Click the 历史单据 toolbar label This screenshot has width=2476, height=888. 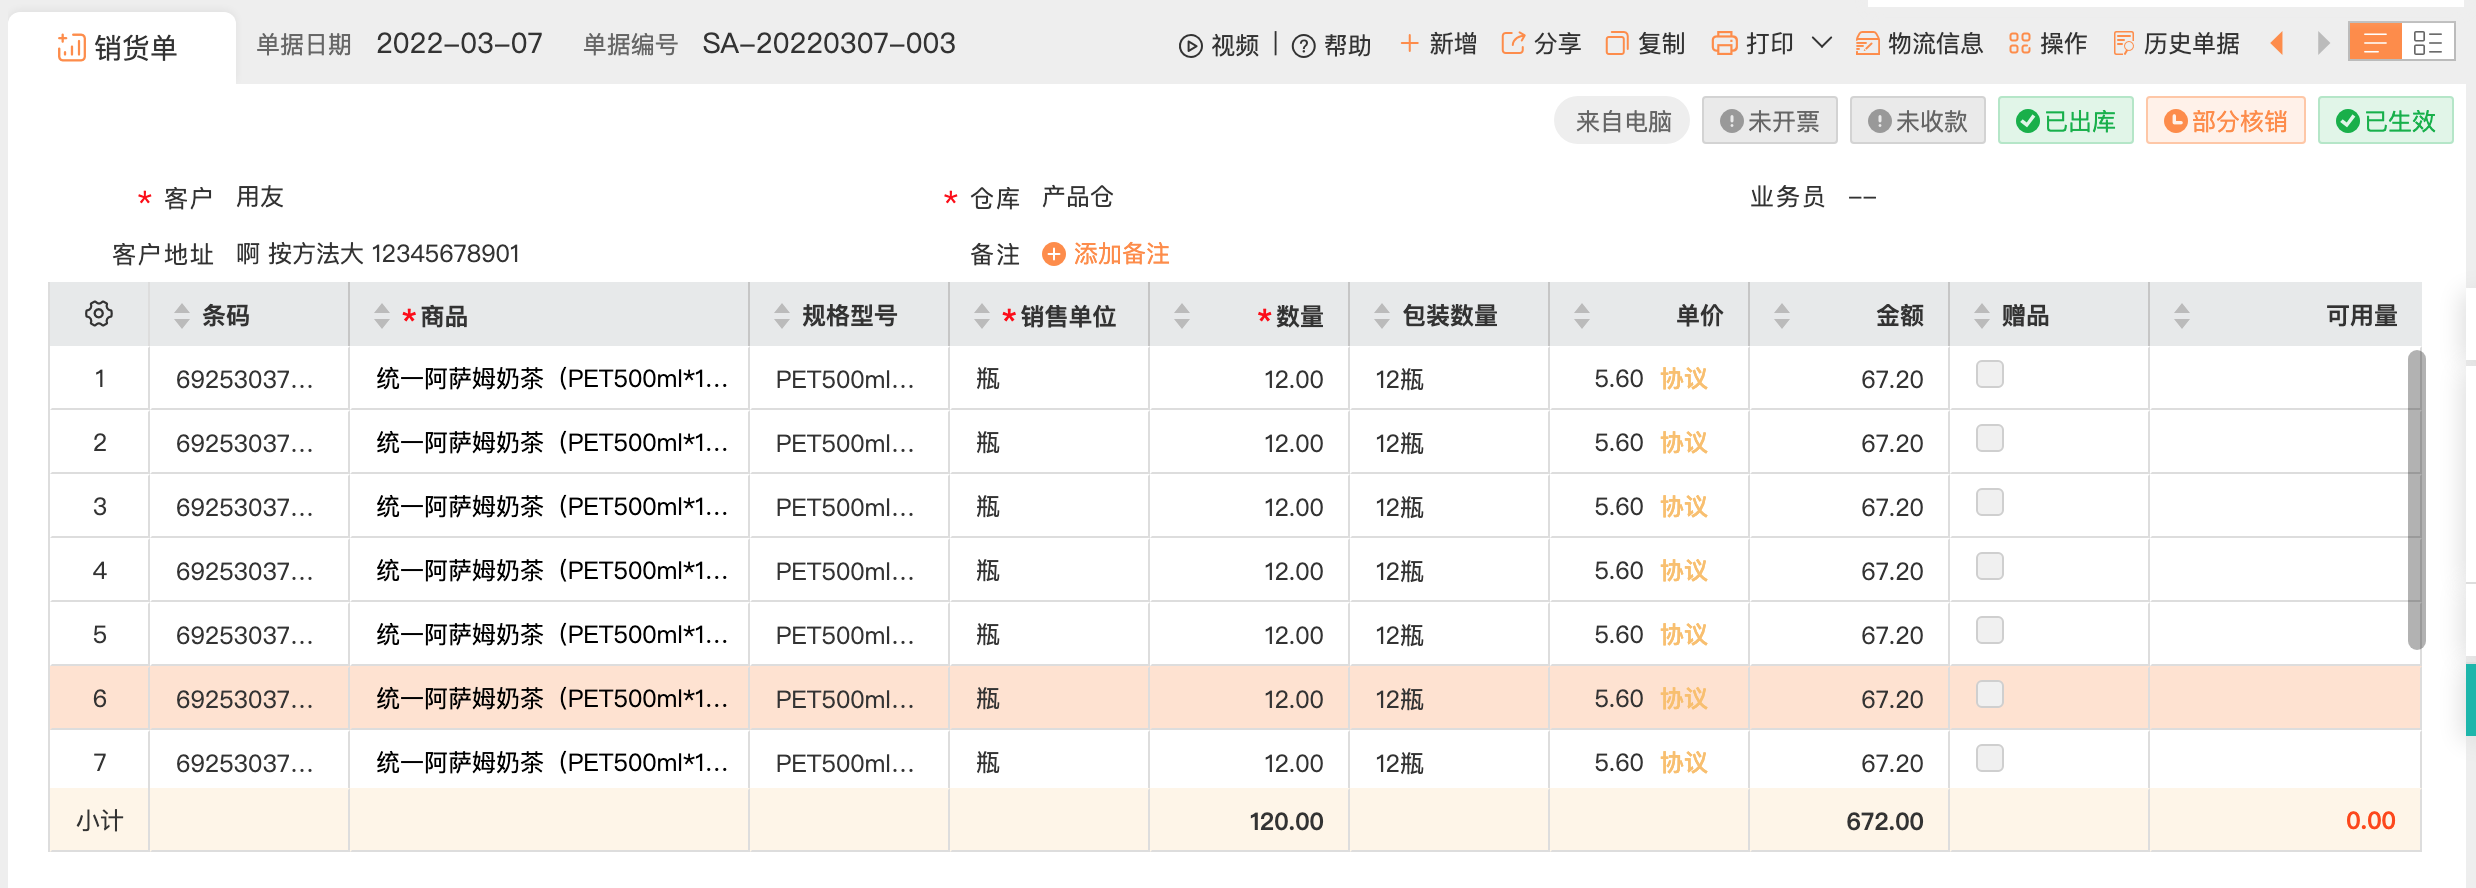click(x=2191, y=44)
